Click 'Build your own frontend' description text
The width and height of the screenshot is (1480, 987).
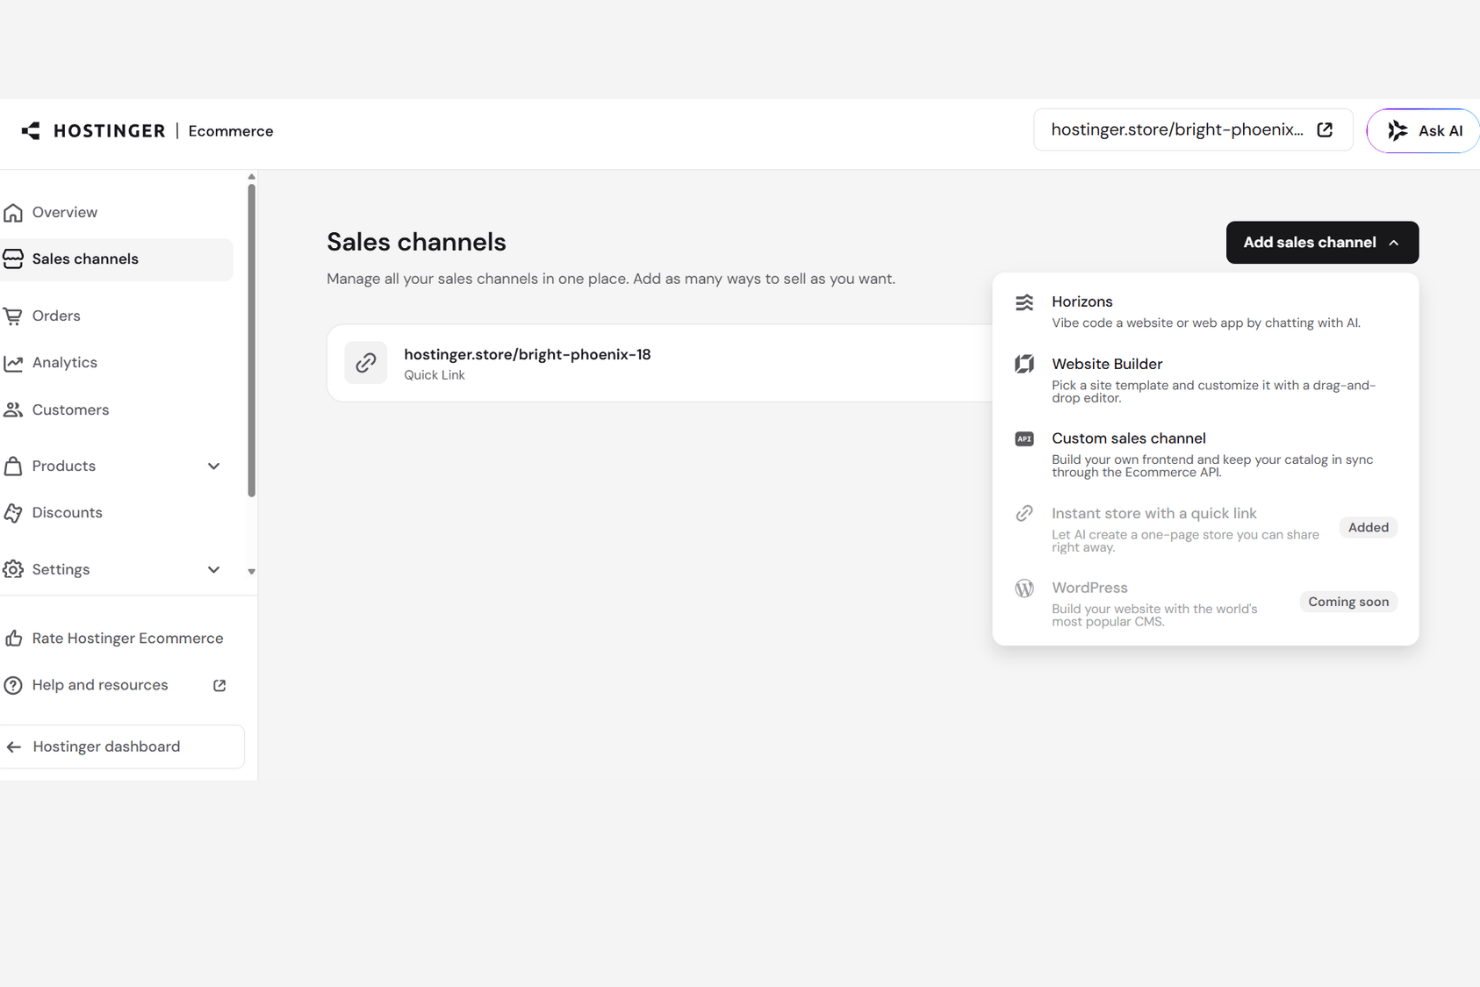click(1213, 466)
